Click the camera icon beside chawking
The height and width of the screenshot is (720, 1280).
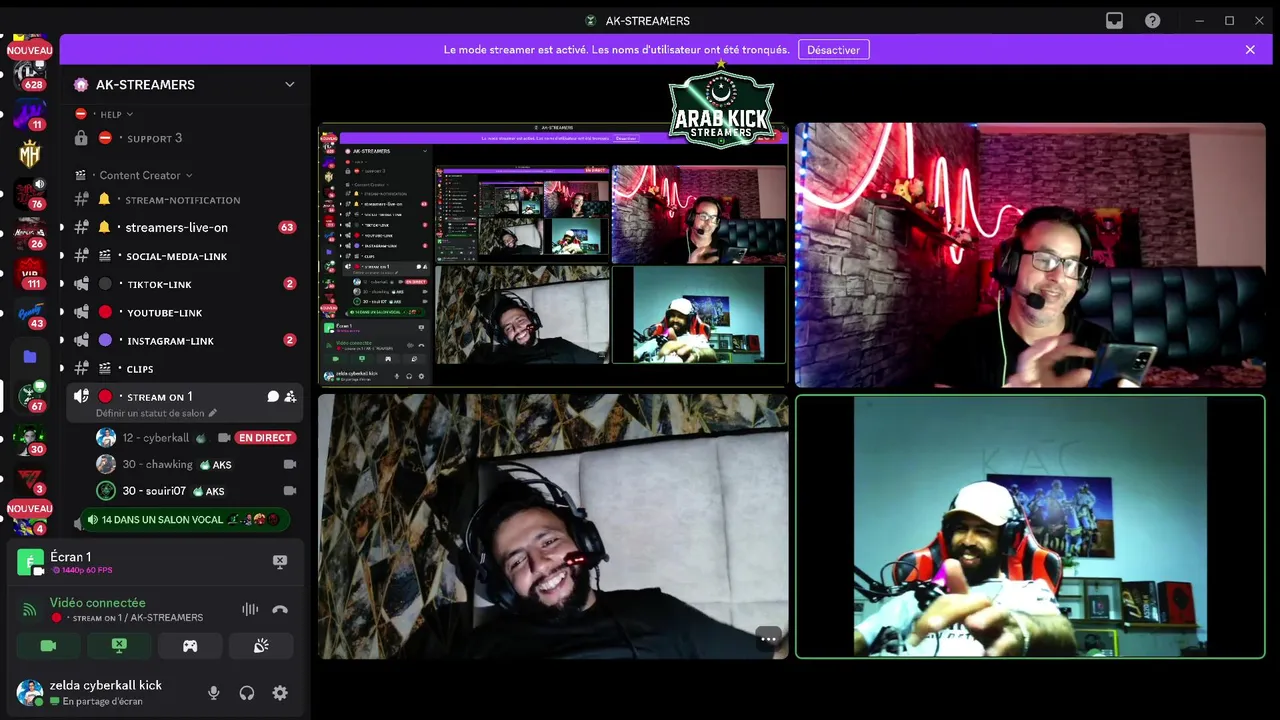290,464
